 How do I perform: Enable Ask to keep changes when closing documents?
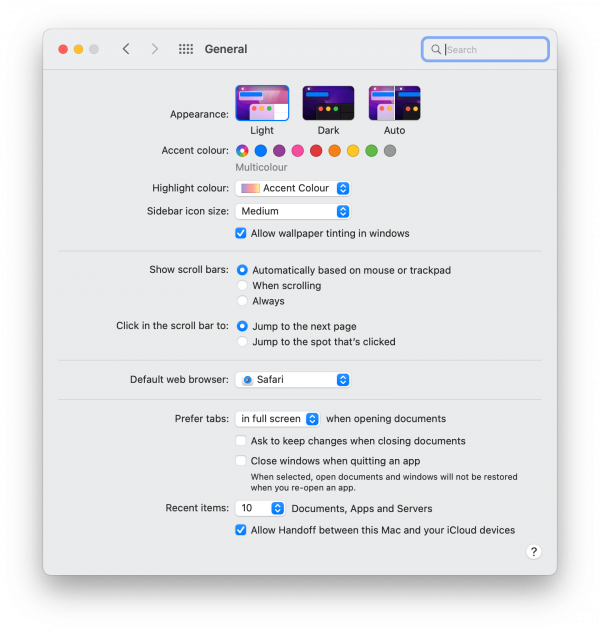[241, 441]
